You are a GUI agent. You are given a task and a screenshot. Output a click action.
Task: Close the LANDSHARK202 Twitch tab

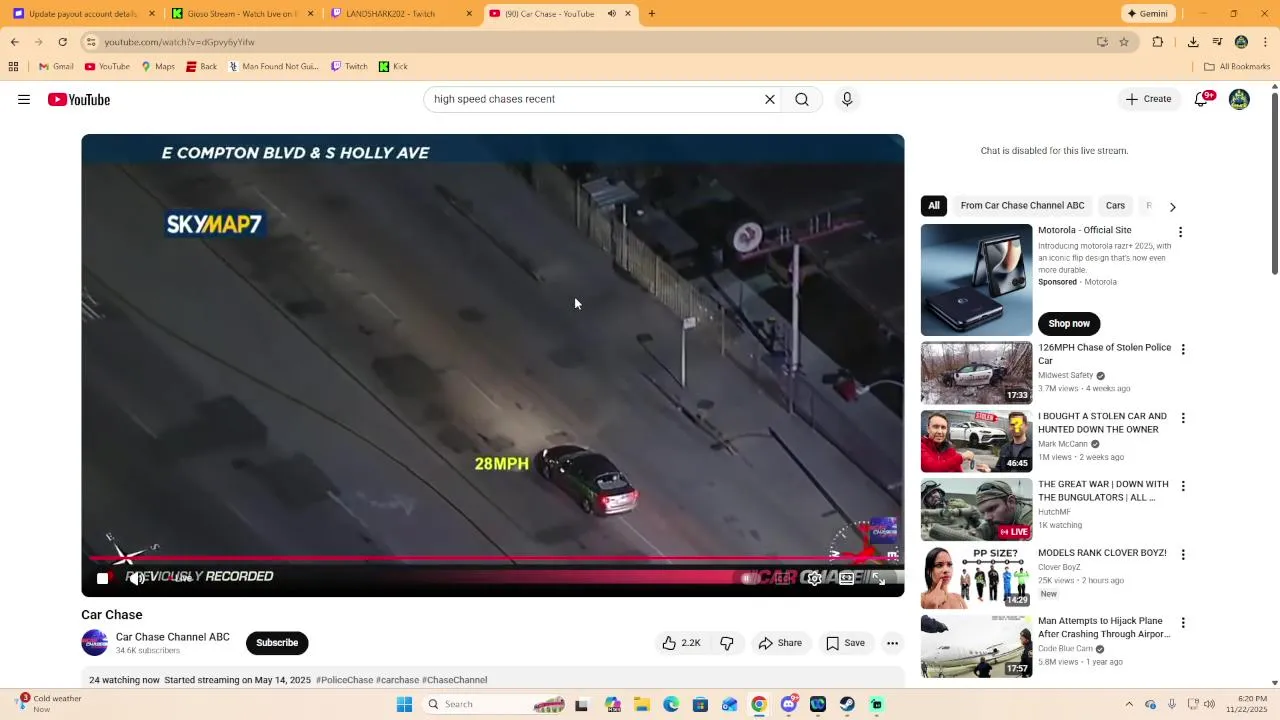tap(469, 14)
